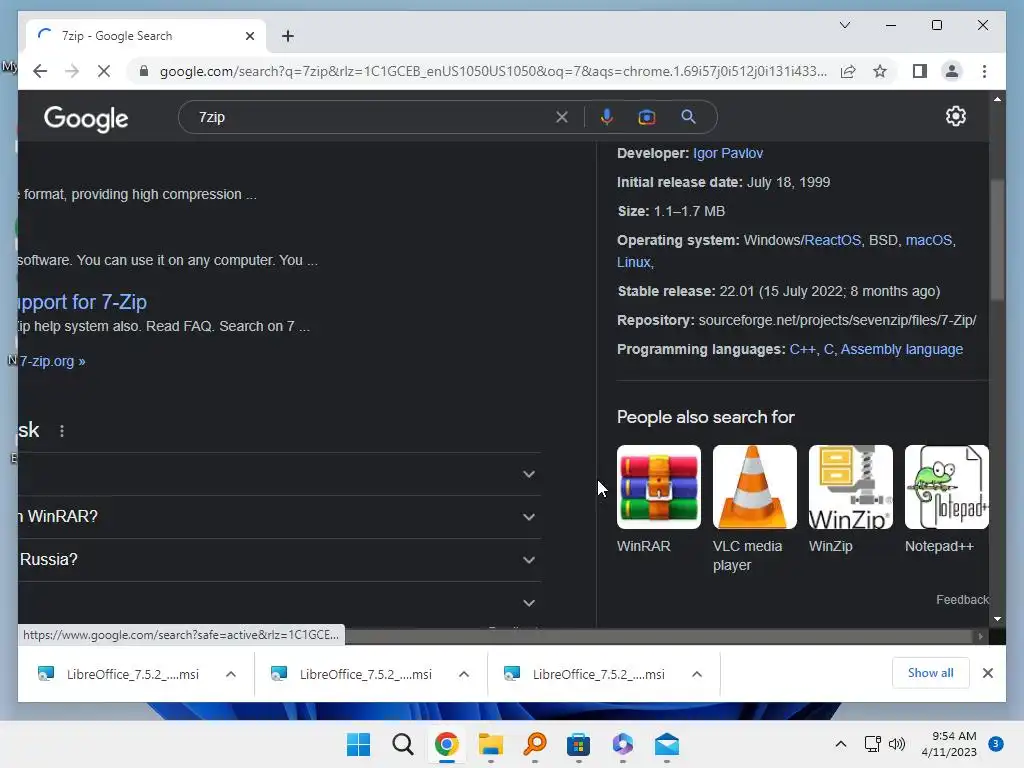Open a new tab with the plus button
The width and height of the screenshot is (1024, 768).
[288, 36]
